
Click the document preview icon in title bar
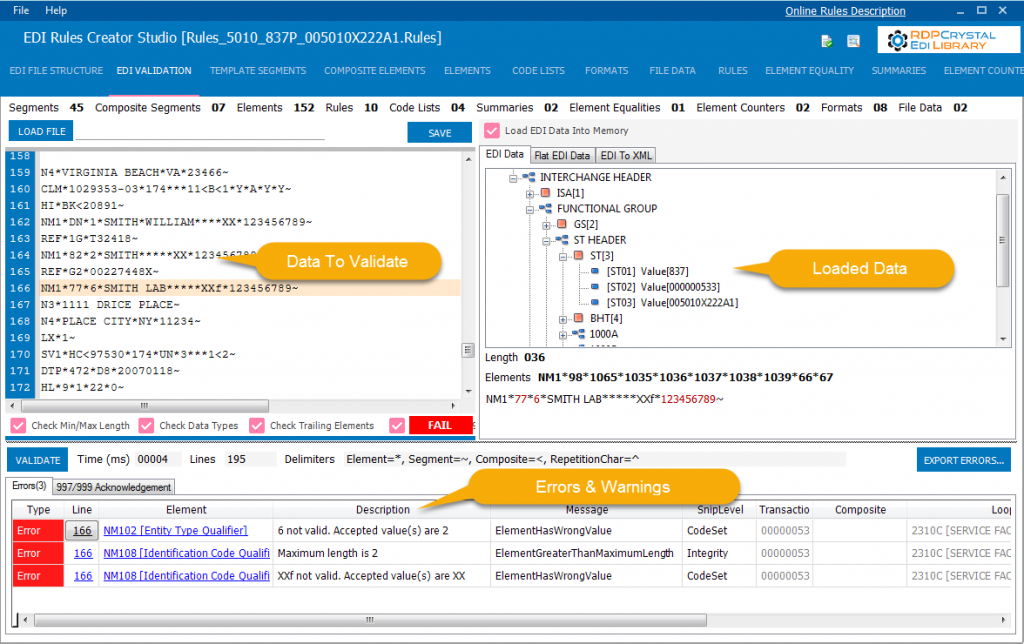coord(853,41)
